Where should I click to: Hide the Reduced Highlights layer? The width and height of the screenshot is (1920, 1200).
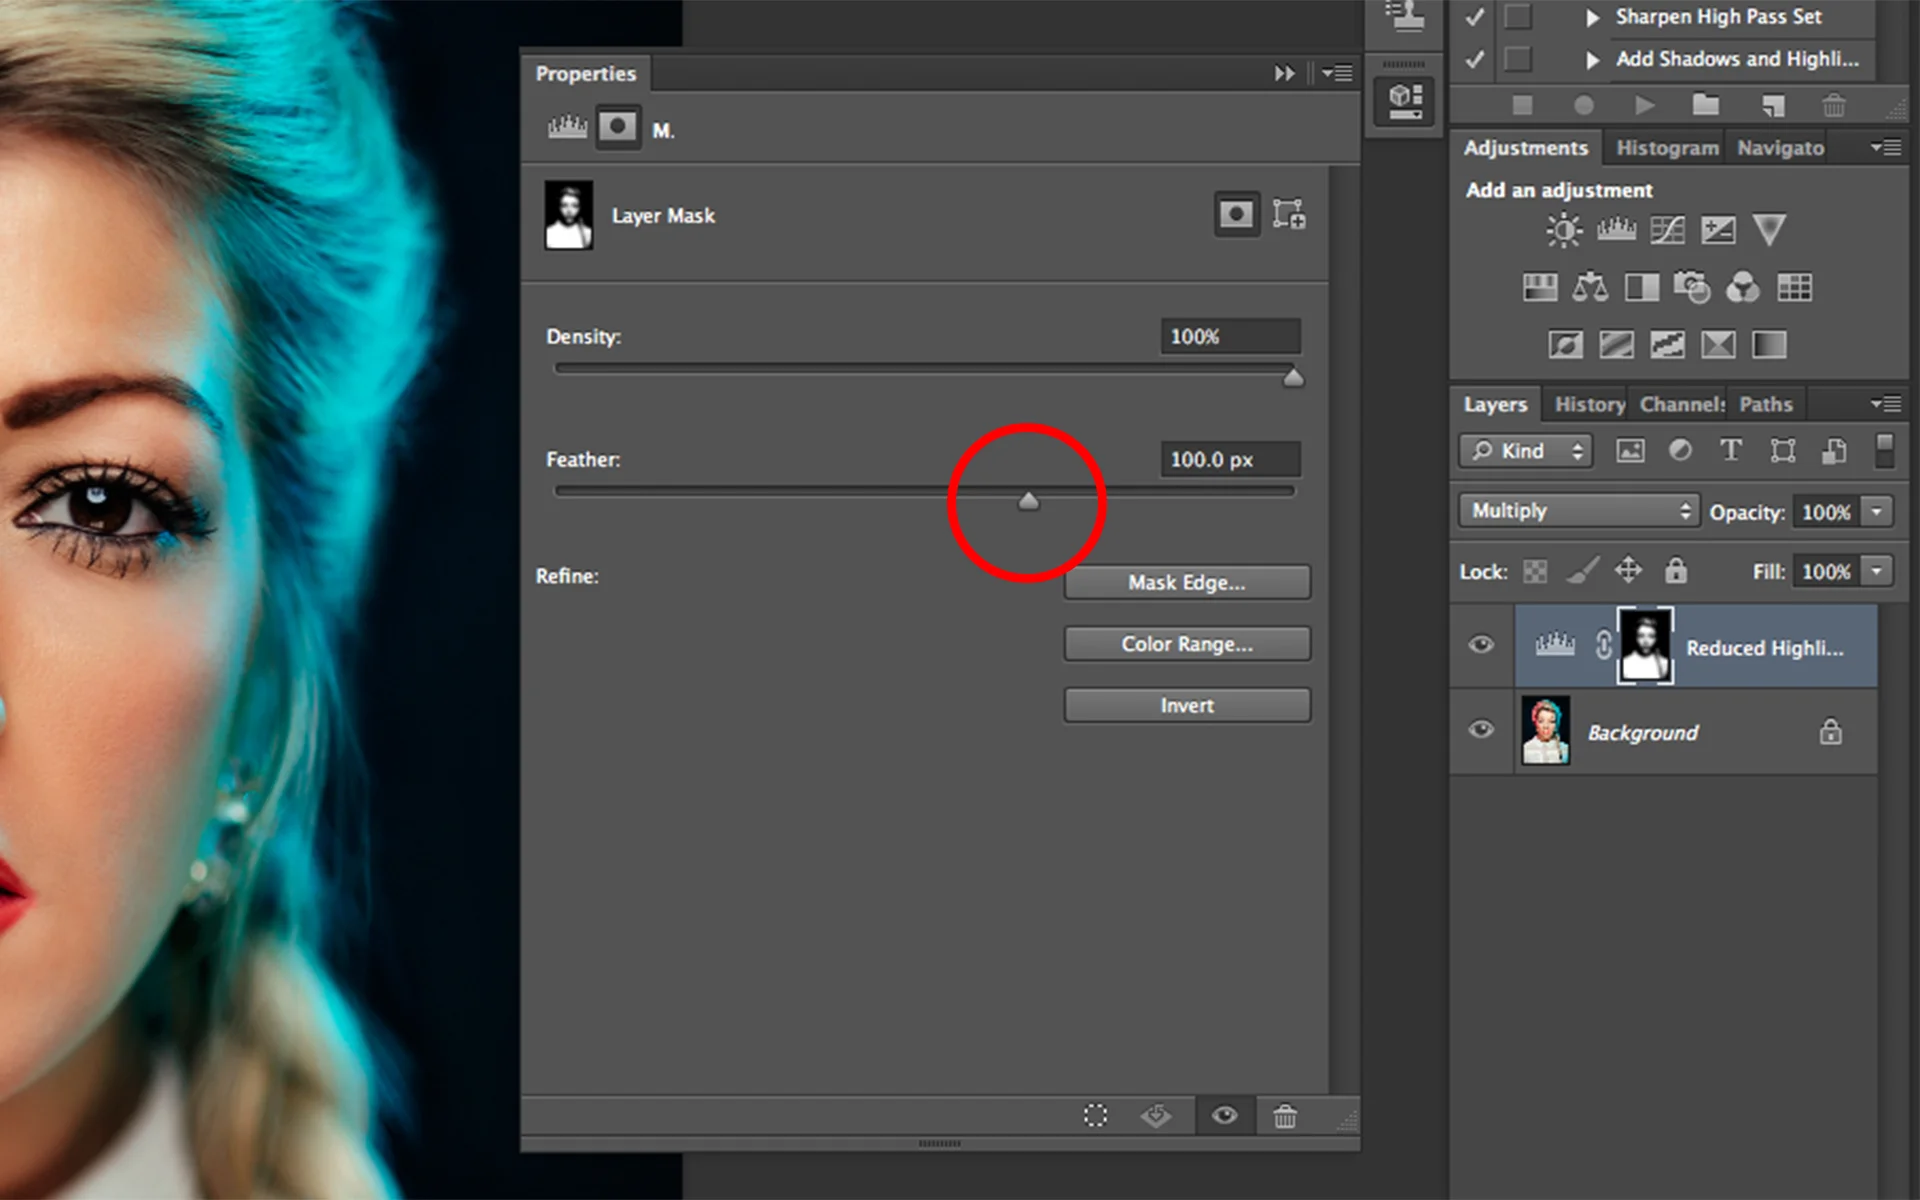(1481, 645)
